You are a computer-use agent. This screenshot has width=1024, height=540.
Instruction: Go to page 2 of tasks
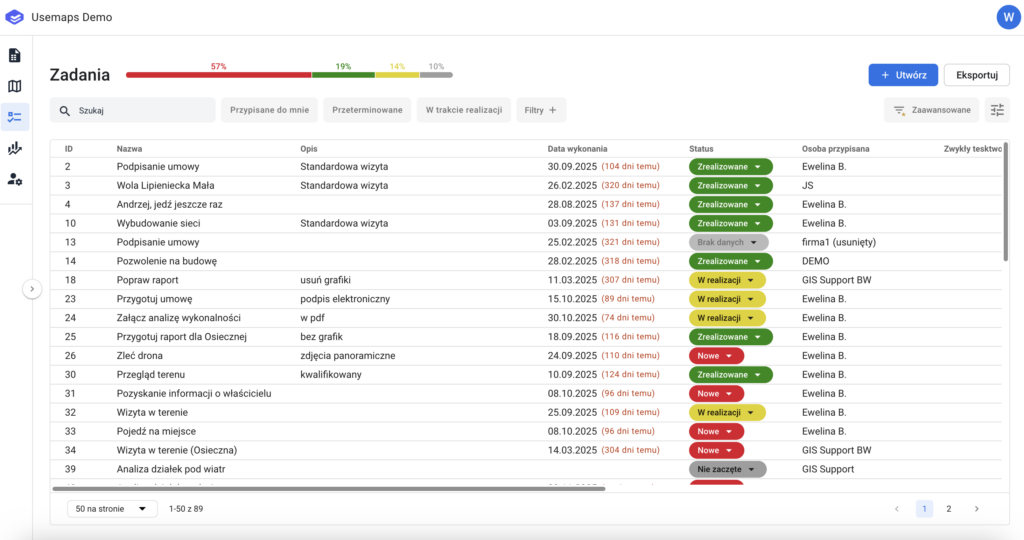click(949, 509)
